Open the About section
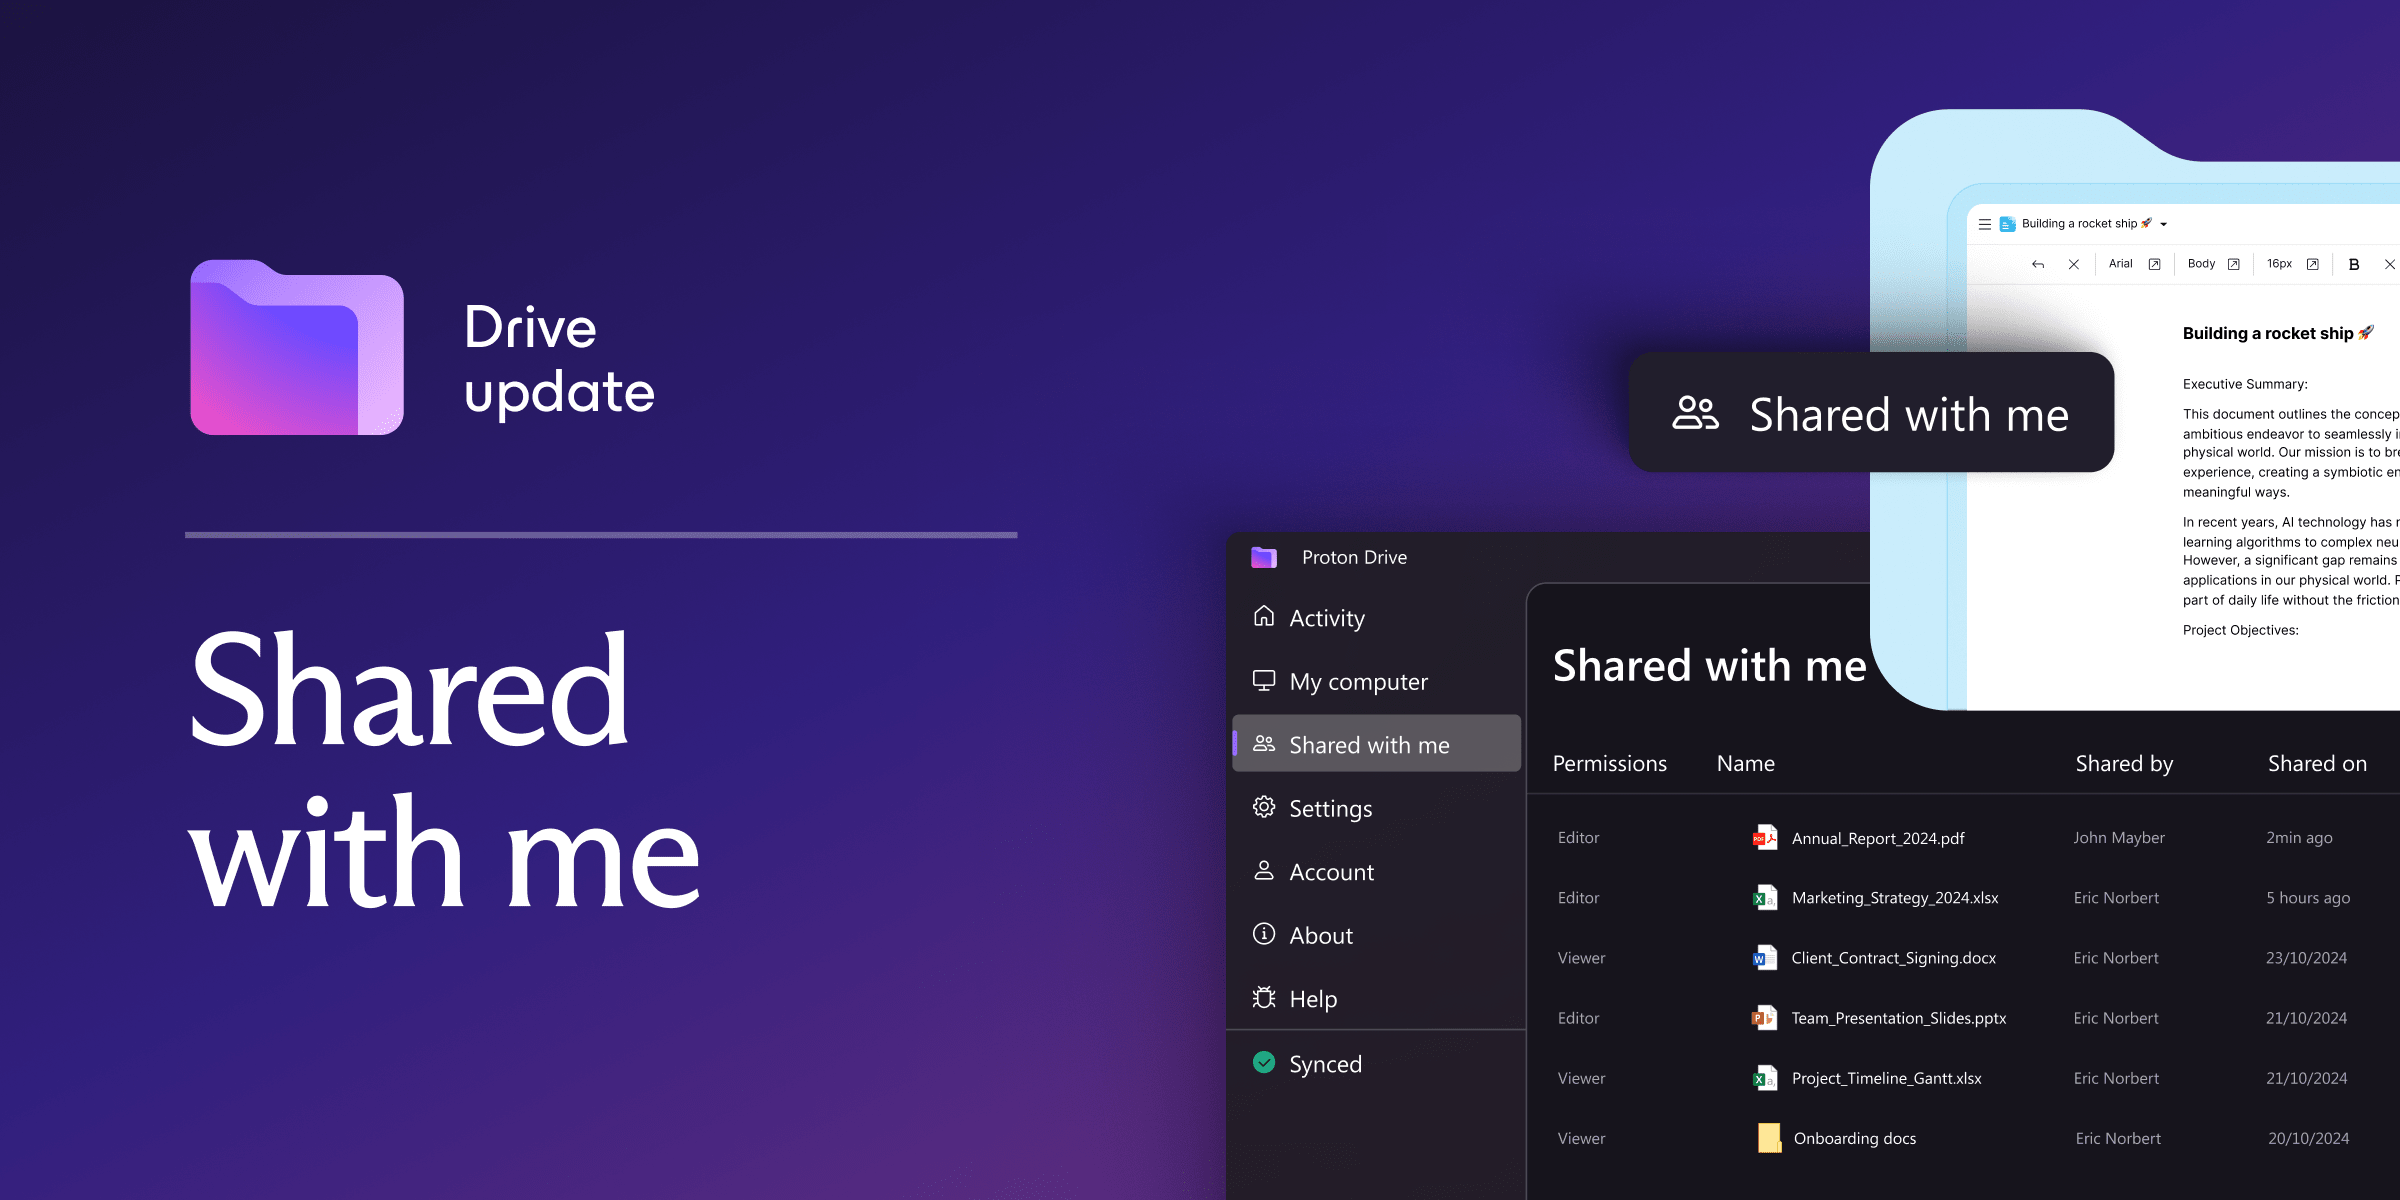 1321,936
